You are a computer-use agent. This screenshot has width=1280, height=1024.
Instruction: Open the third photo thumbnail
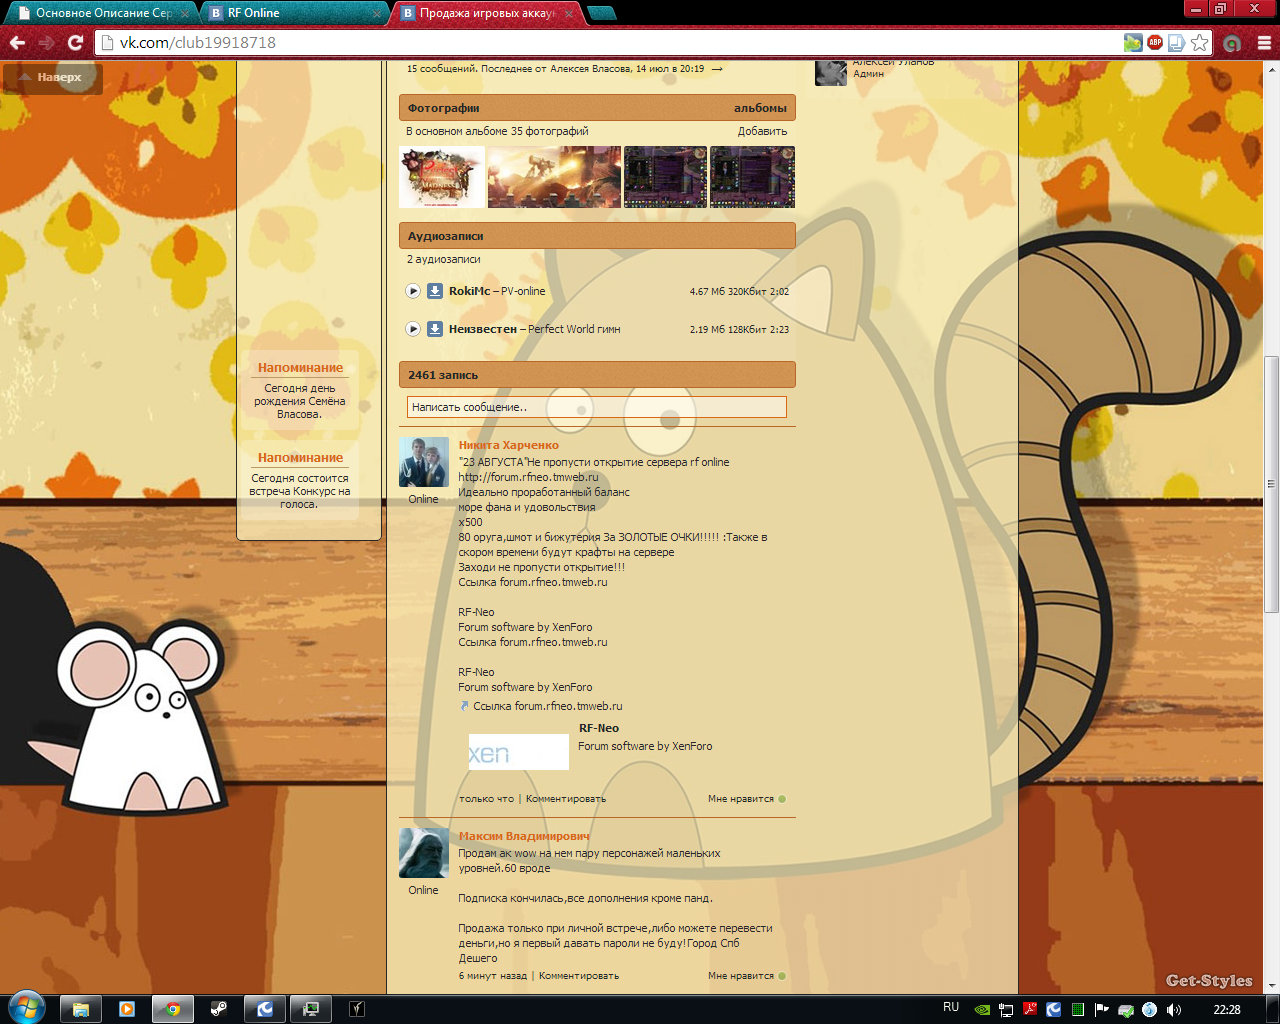(x=665, y=177)
